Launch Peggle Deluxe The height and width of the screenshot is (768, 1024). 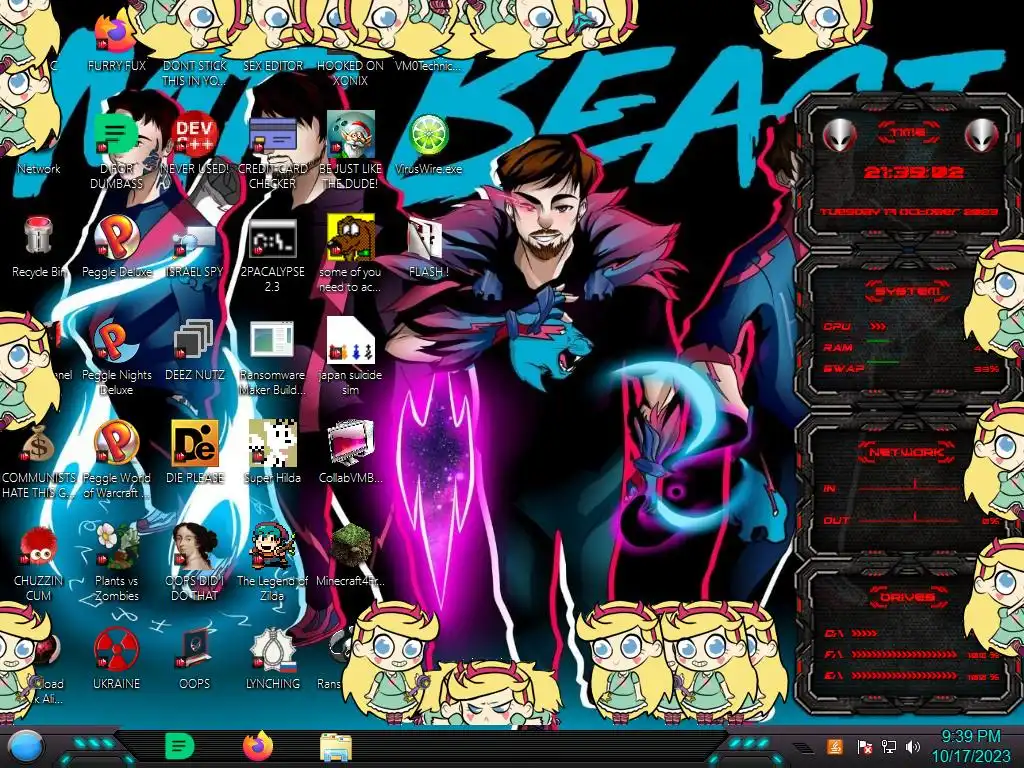pos(116,236)
